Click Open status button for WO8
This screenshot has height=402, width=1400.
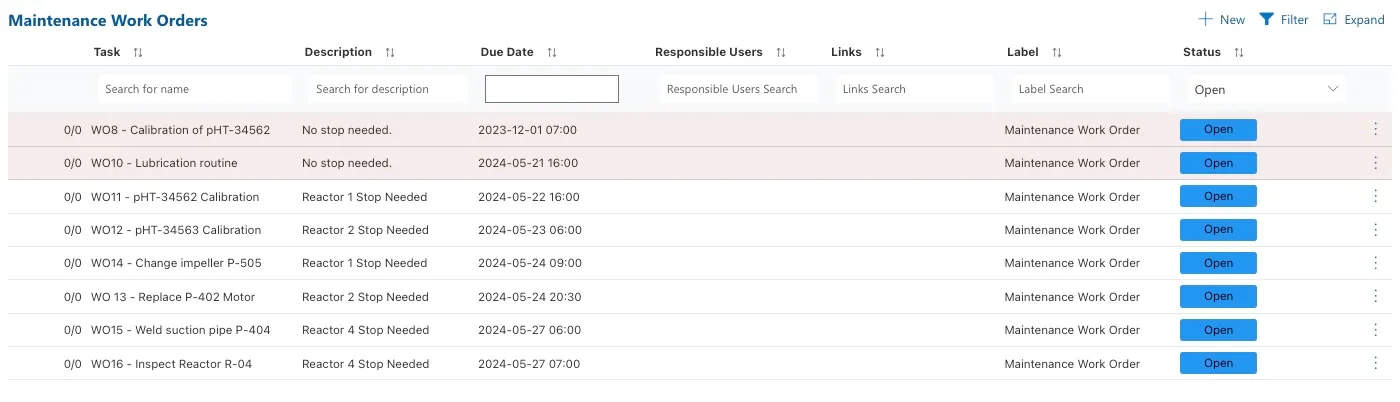1218,130
